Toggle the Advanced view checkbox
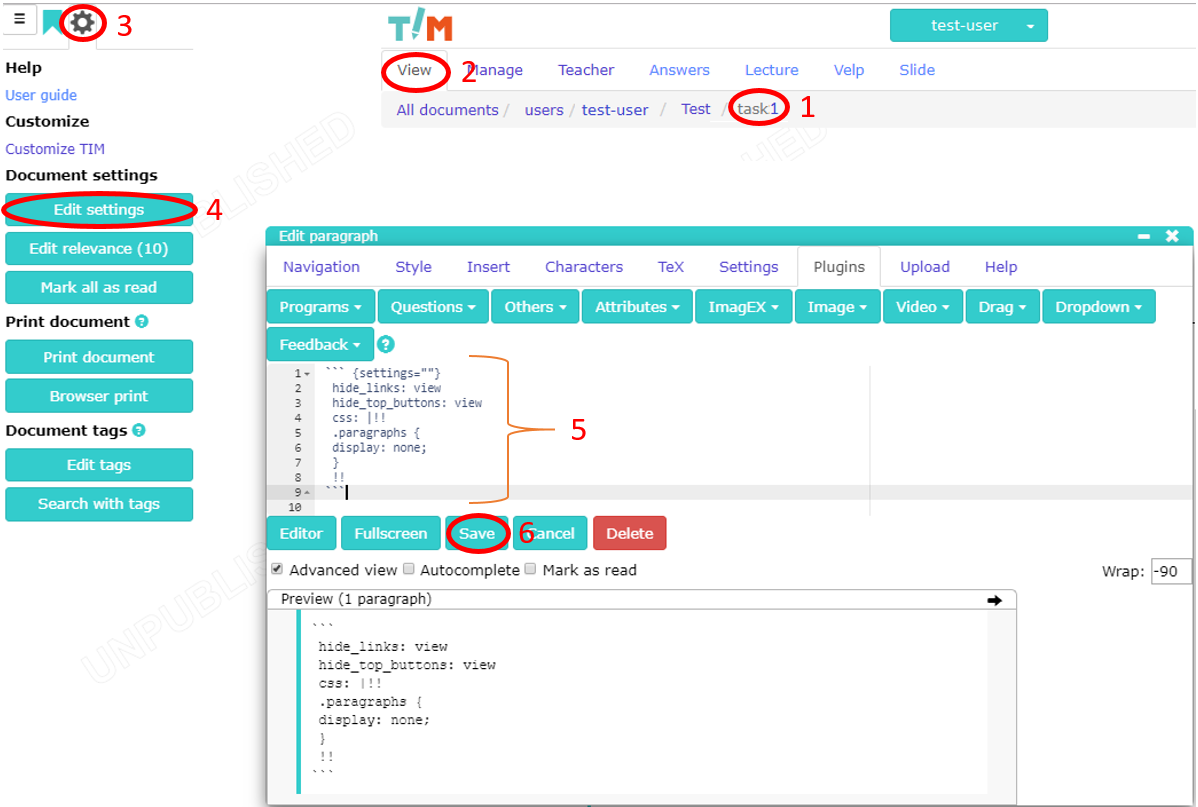Screen dimensions: 1198x807 tap(277, 569)
